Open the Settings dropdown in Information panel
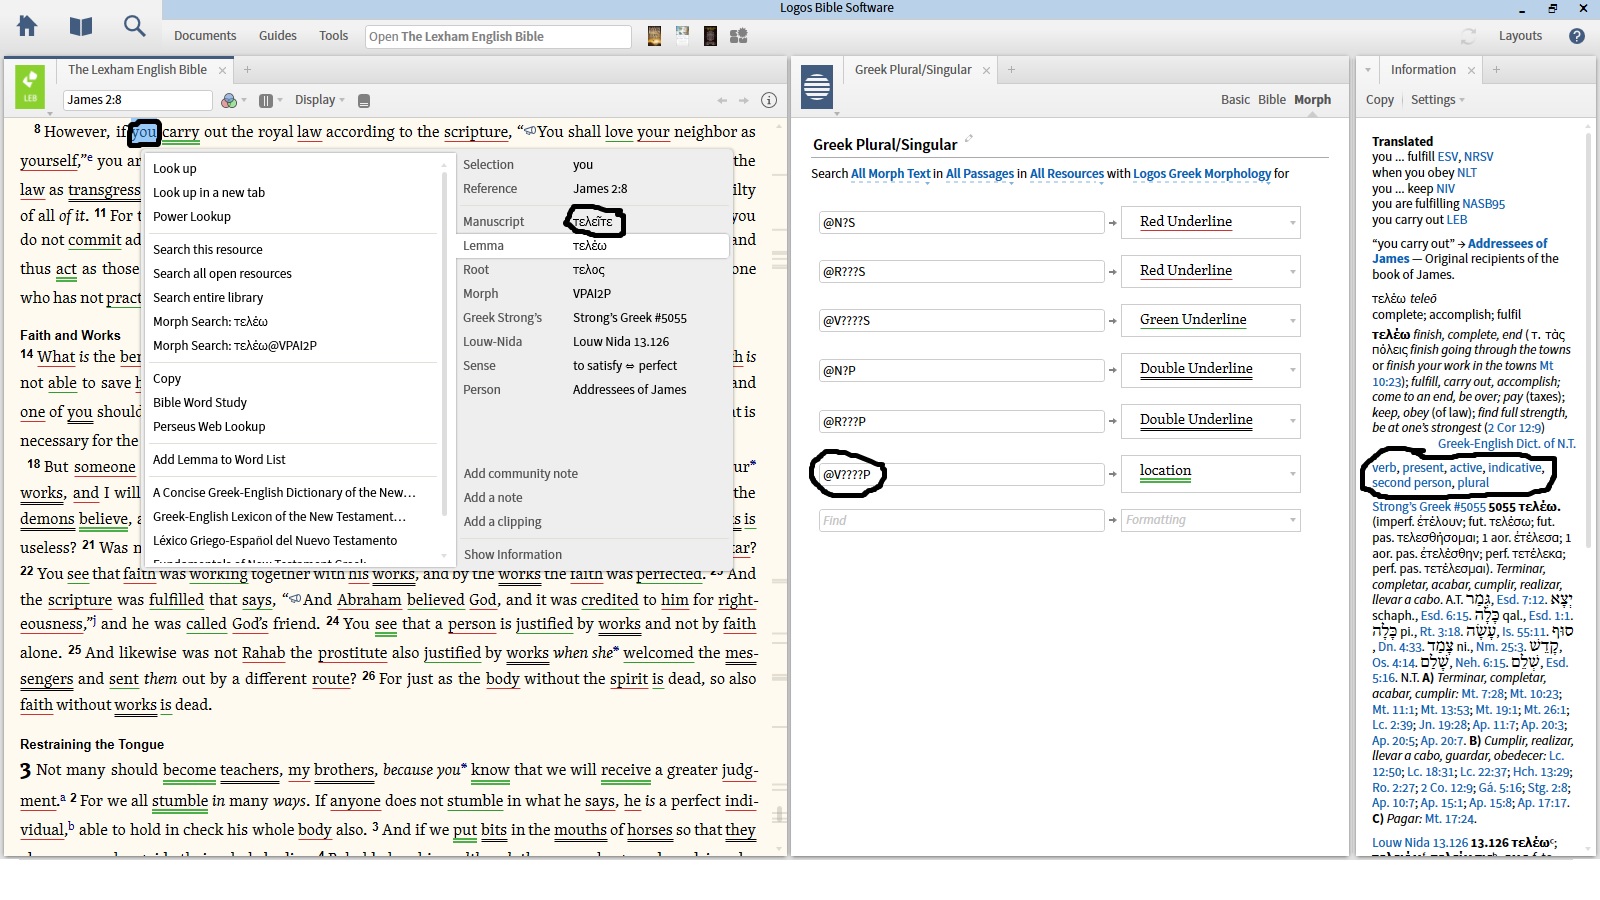Screen dimensions: 1600x900 point(1437,100)
